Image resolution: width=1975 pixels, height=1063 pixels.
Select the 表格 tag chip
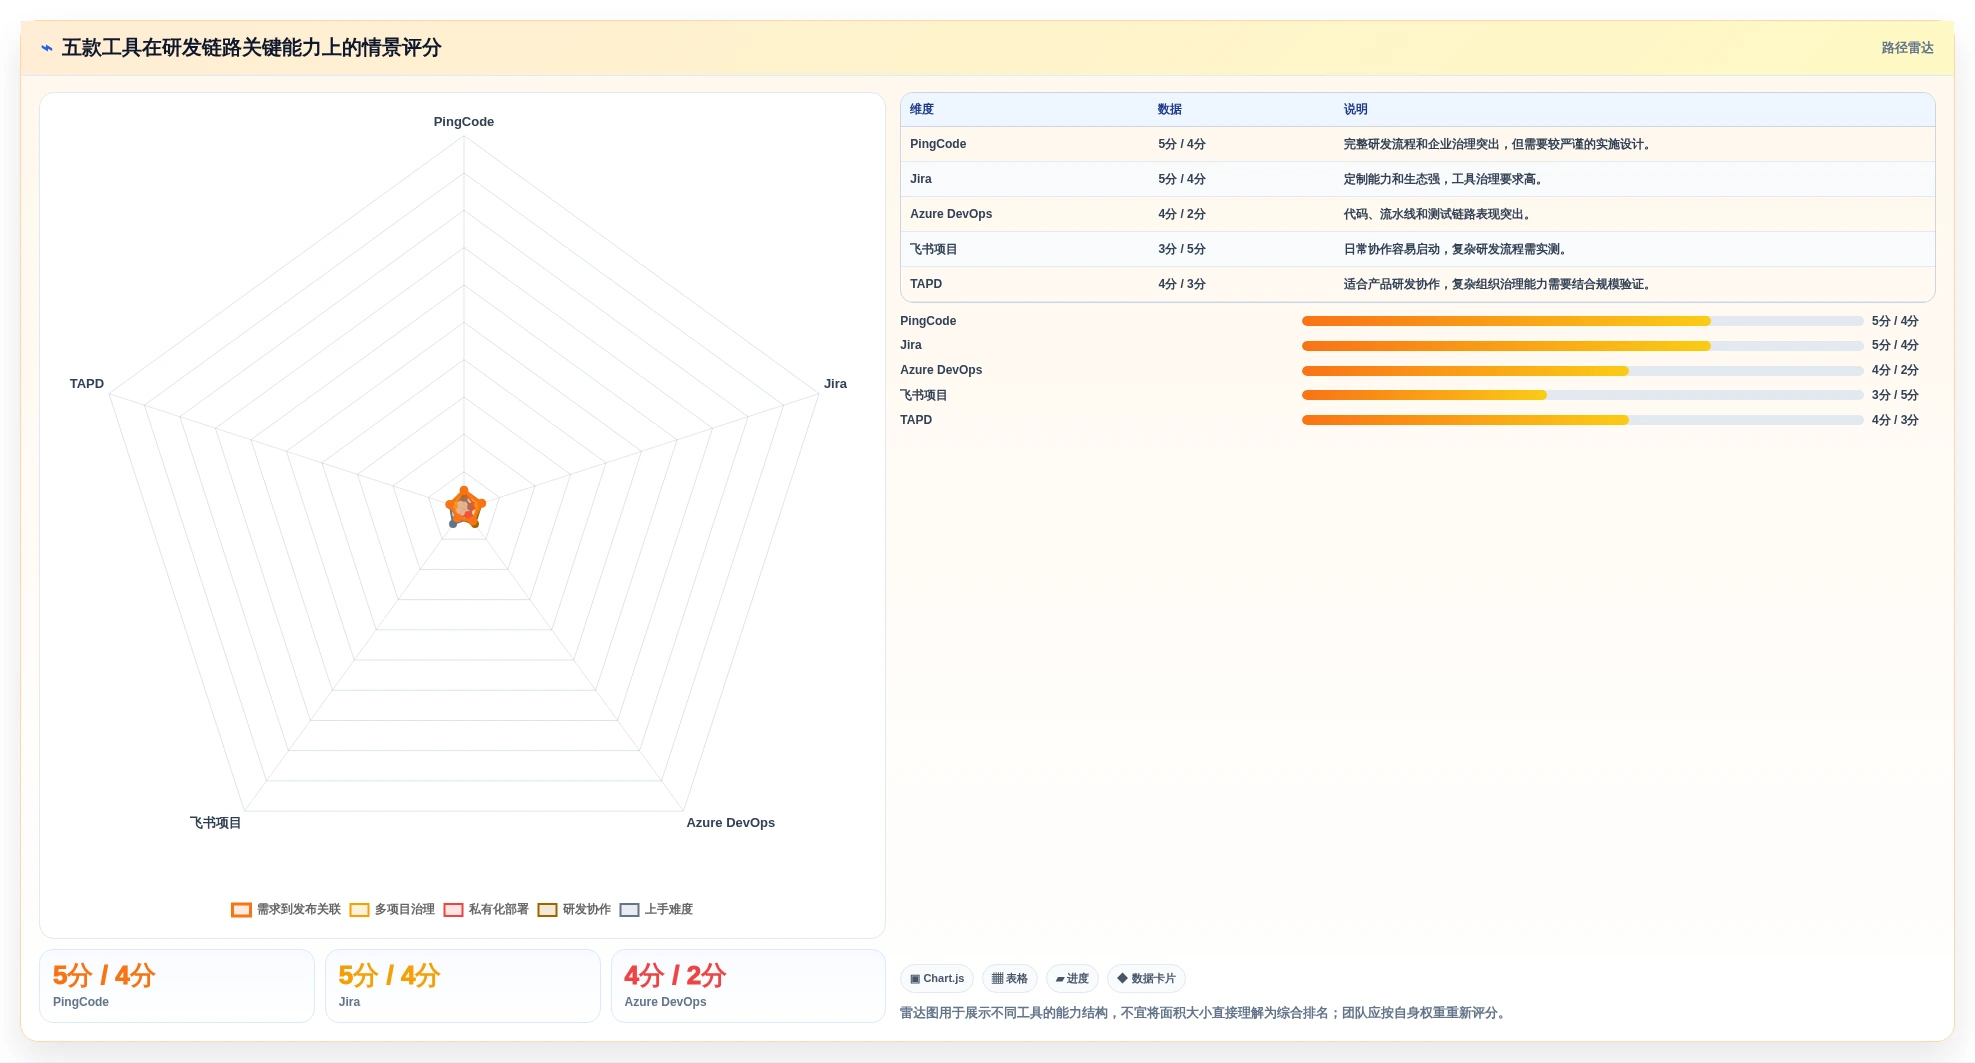pos(1010,979)
